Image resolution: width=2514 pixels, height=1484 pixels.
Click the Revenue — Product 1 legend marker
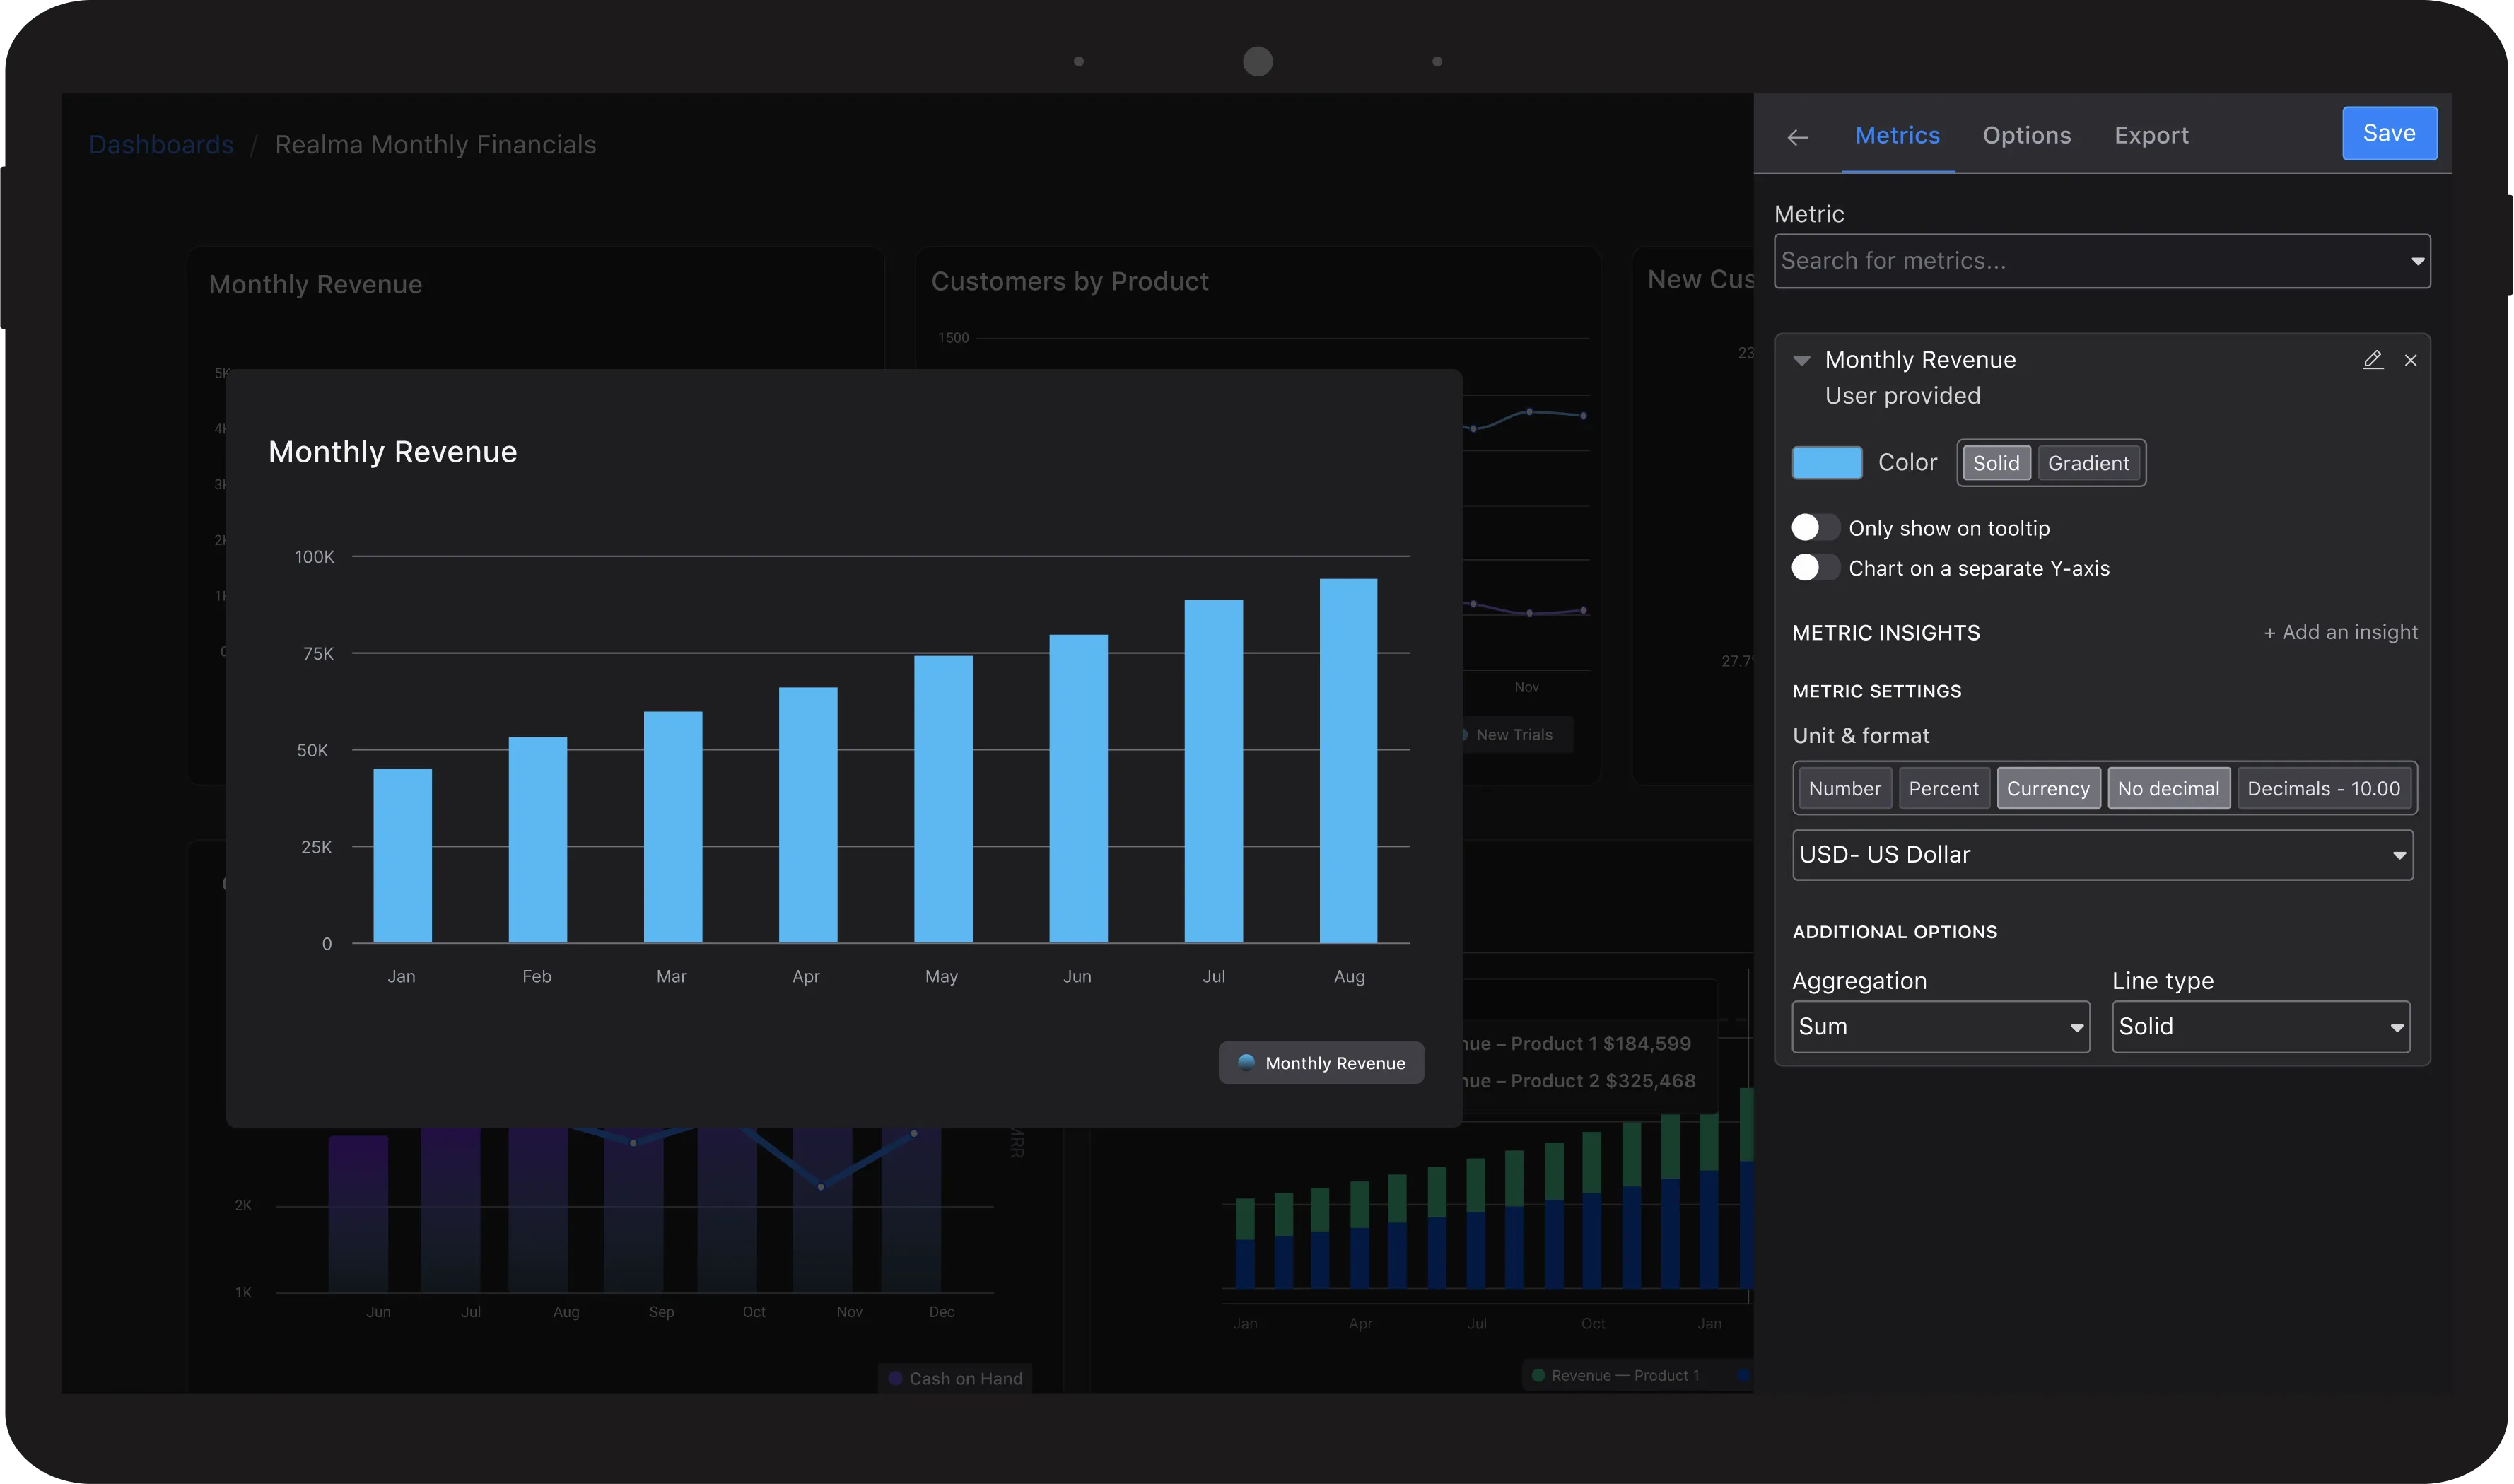(1538, 1375)
